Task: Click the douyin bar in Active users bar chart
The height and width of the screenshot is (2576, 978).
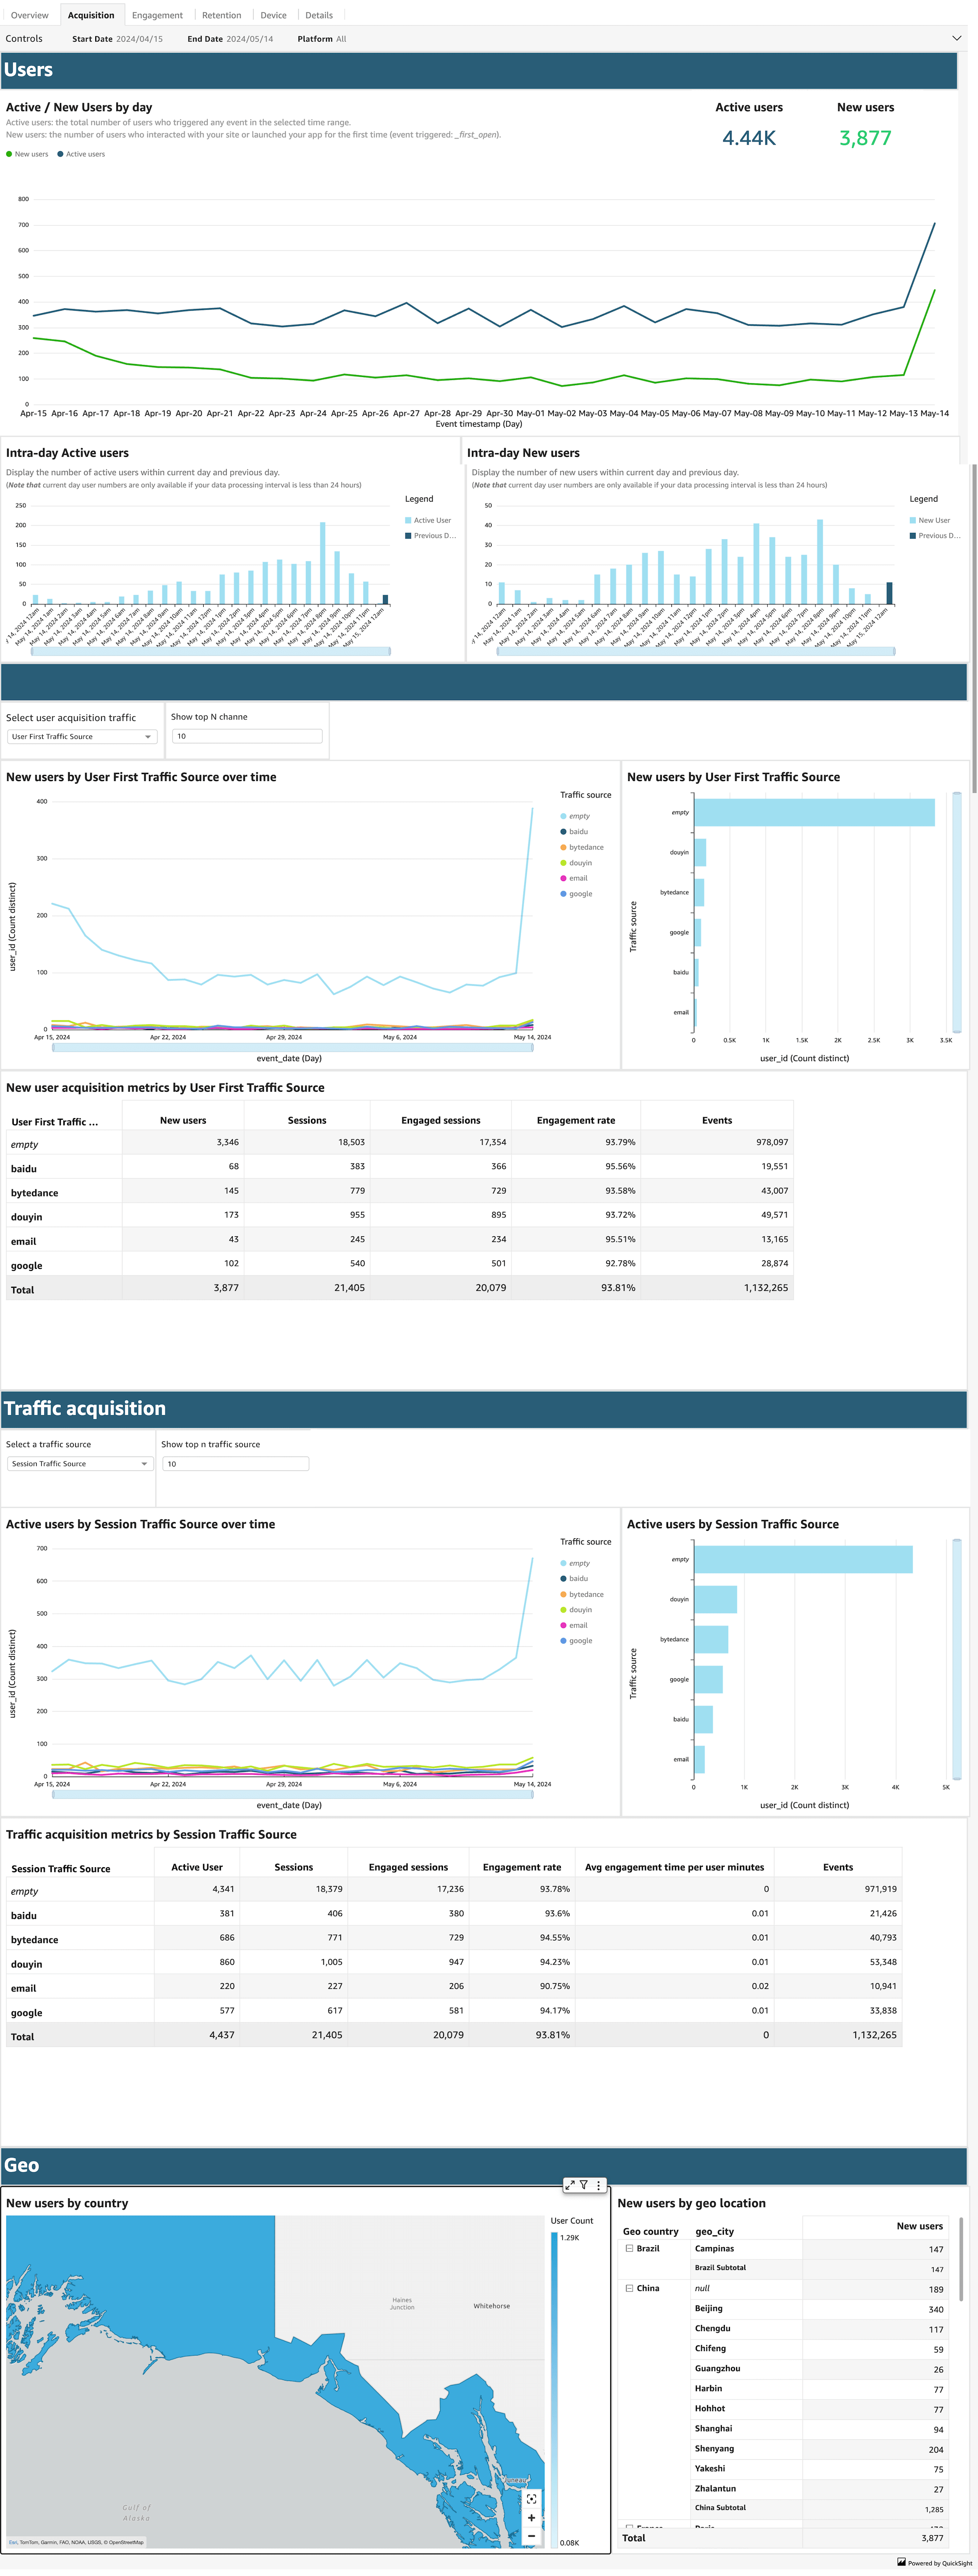Action: [x=715, y=1599]
